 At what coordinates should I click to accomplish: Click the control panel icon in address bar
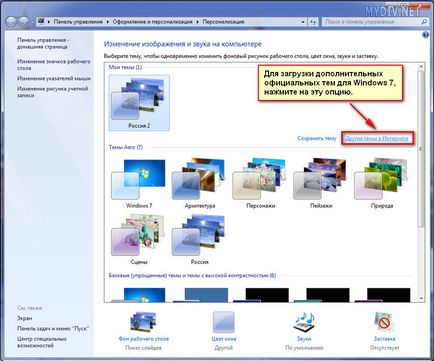pos(41,22)
